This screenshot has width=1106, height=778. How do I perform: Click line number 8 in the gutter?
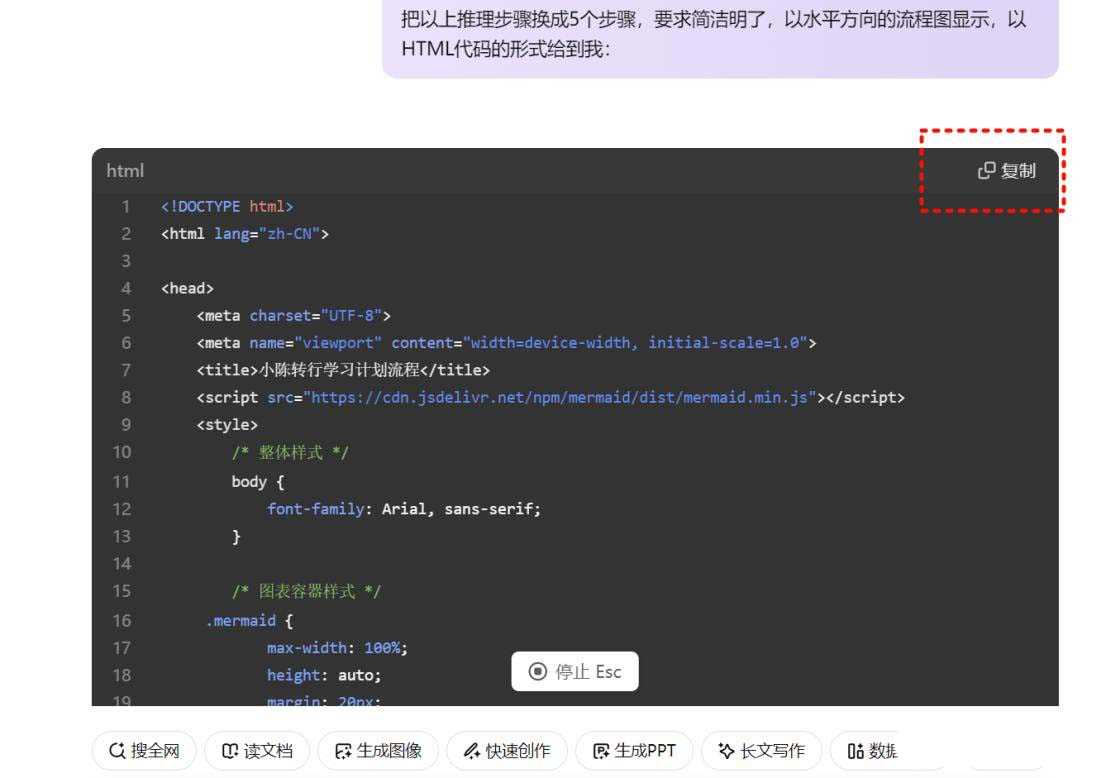(126, 398)
